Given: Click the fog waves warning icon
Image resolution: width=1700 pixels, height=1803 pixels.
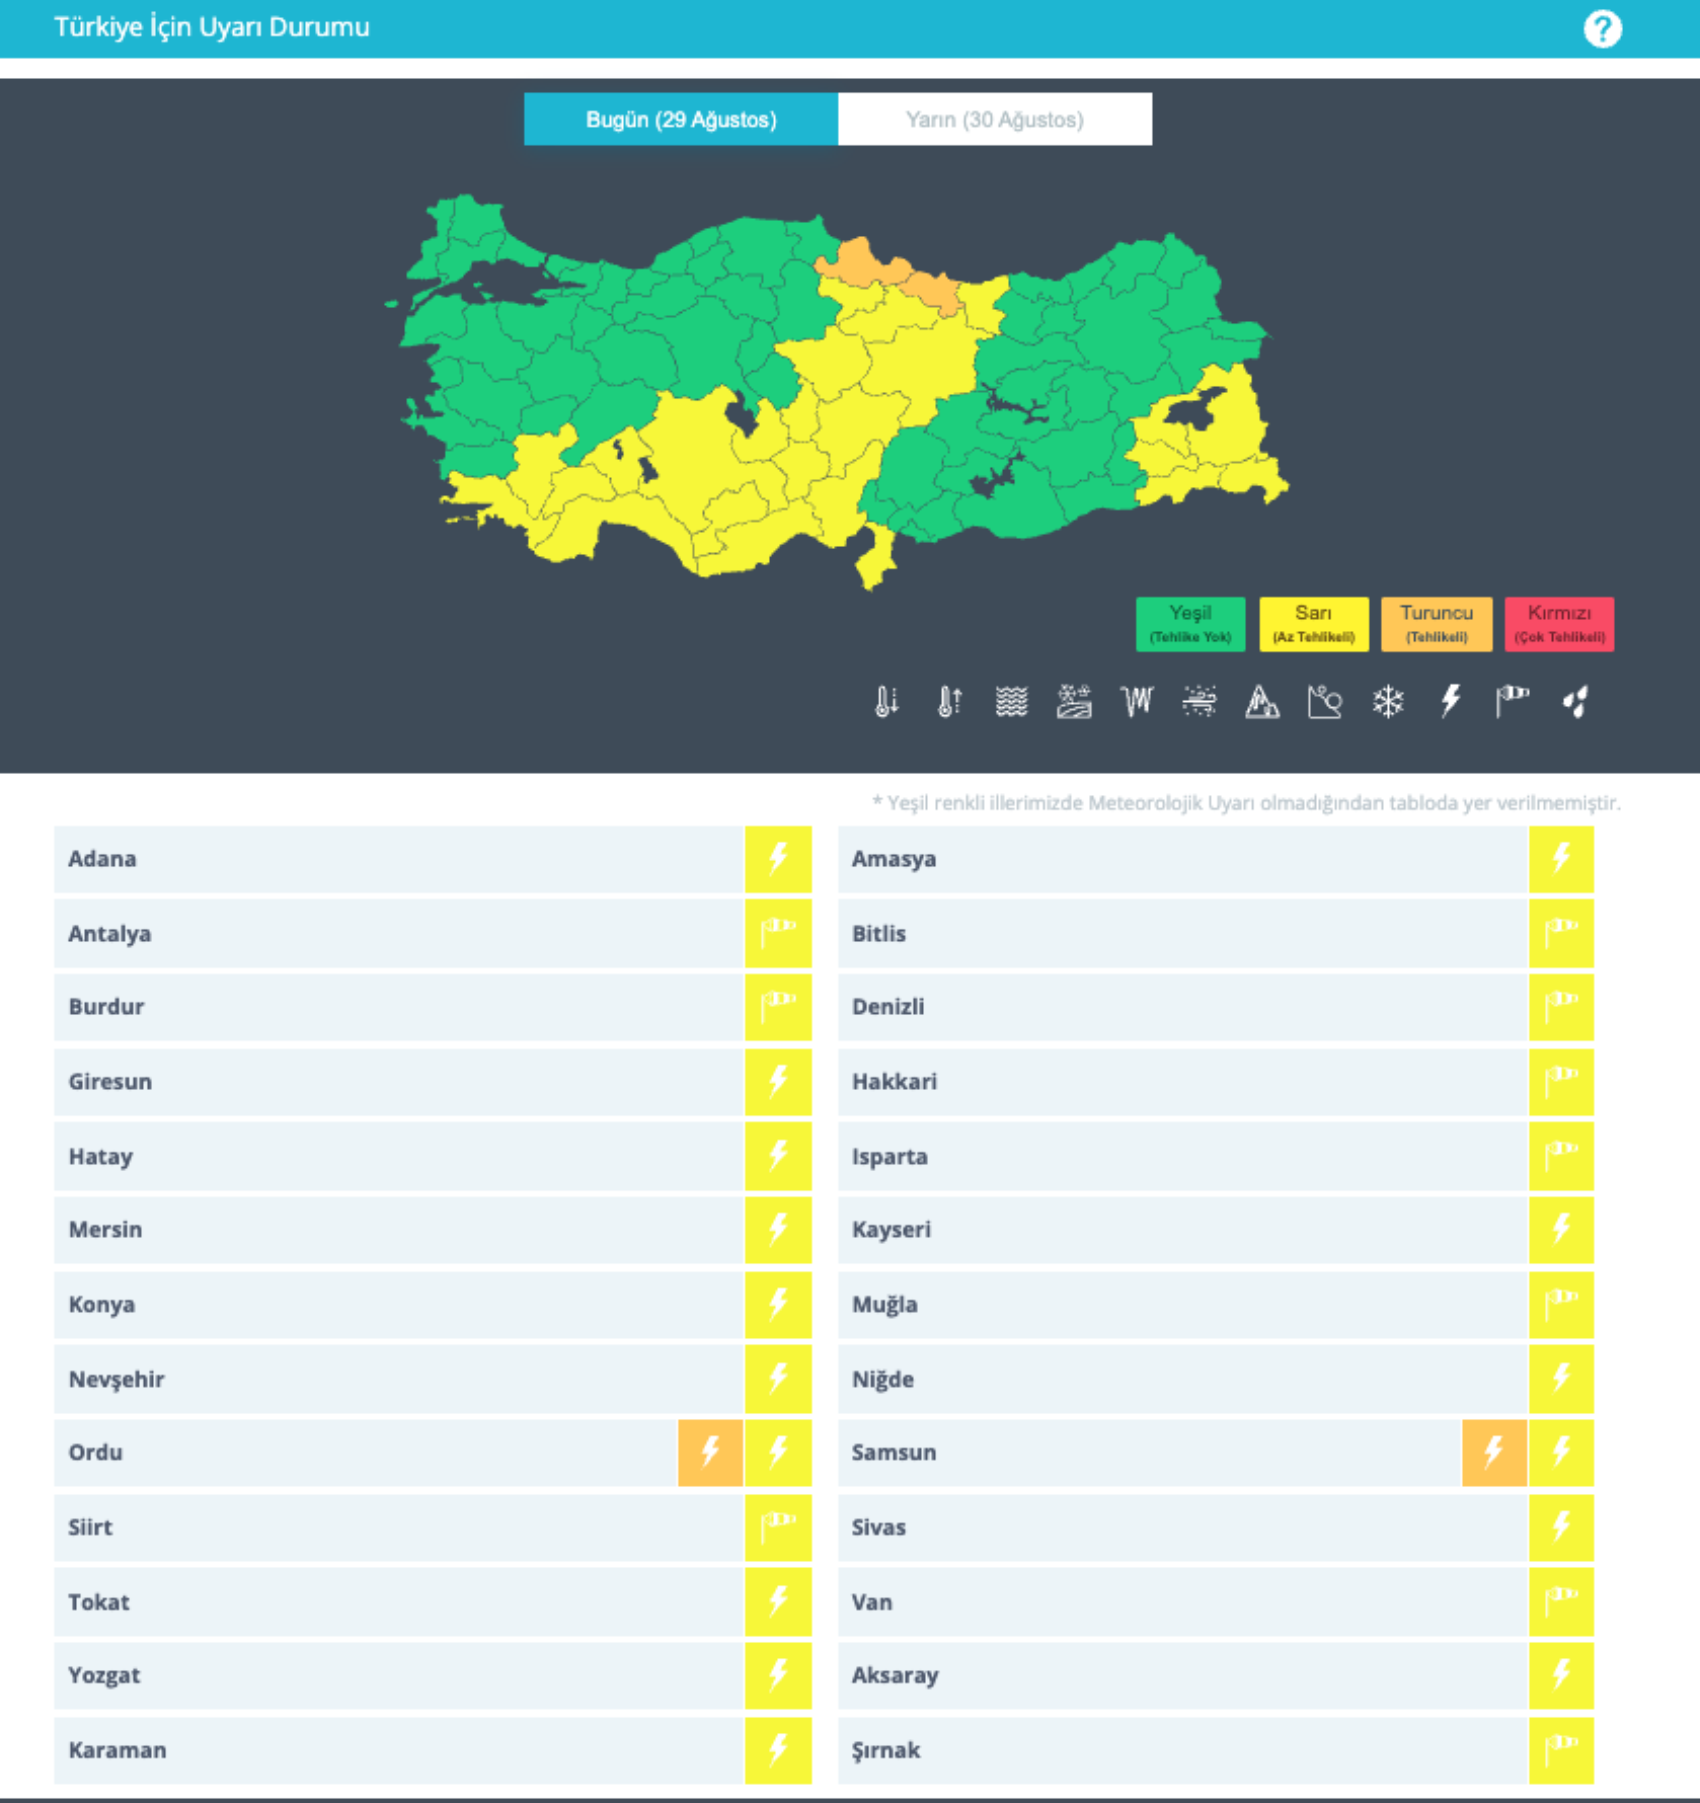Looking at the screenshot, I should click(x=1012, y=702).
